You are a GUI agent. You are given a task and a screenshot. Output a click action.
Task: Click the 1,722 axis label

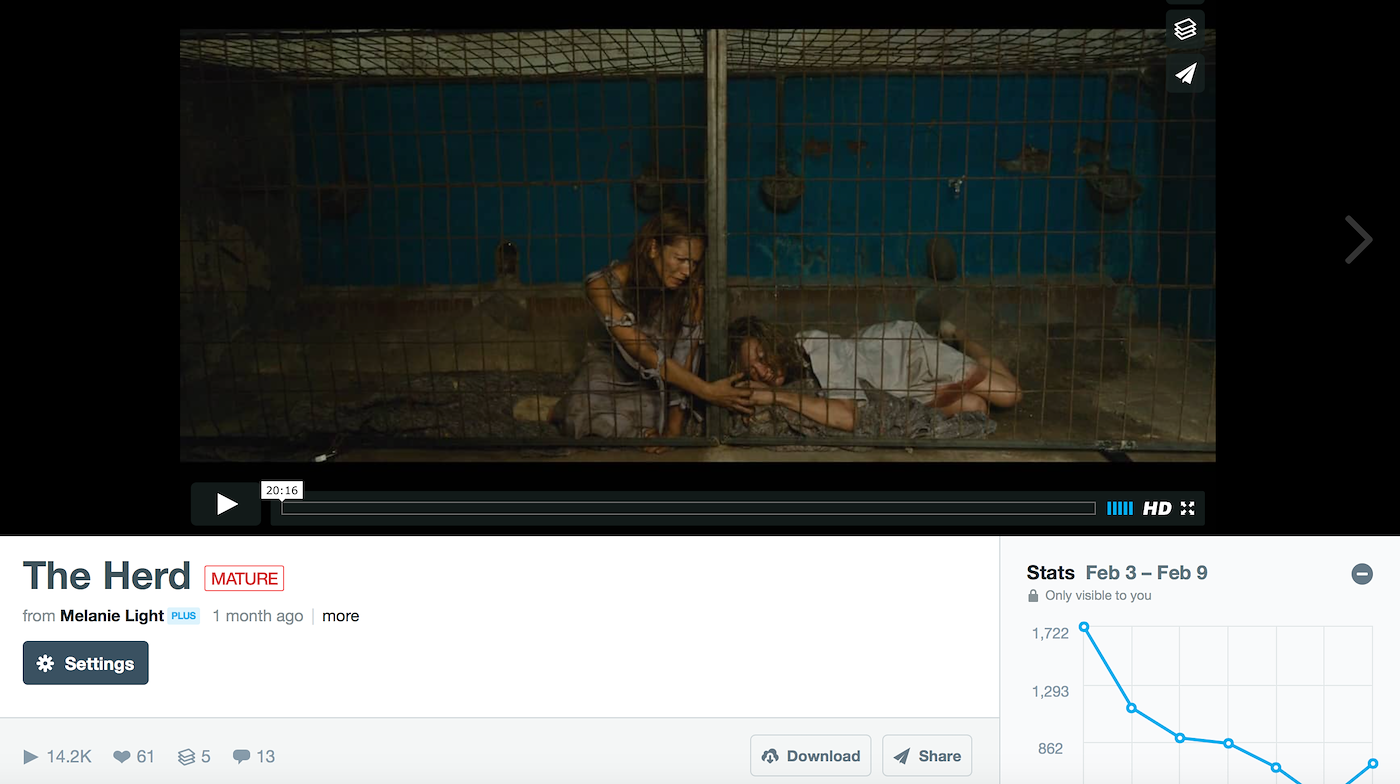(1050, 633)
